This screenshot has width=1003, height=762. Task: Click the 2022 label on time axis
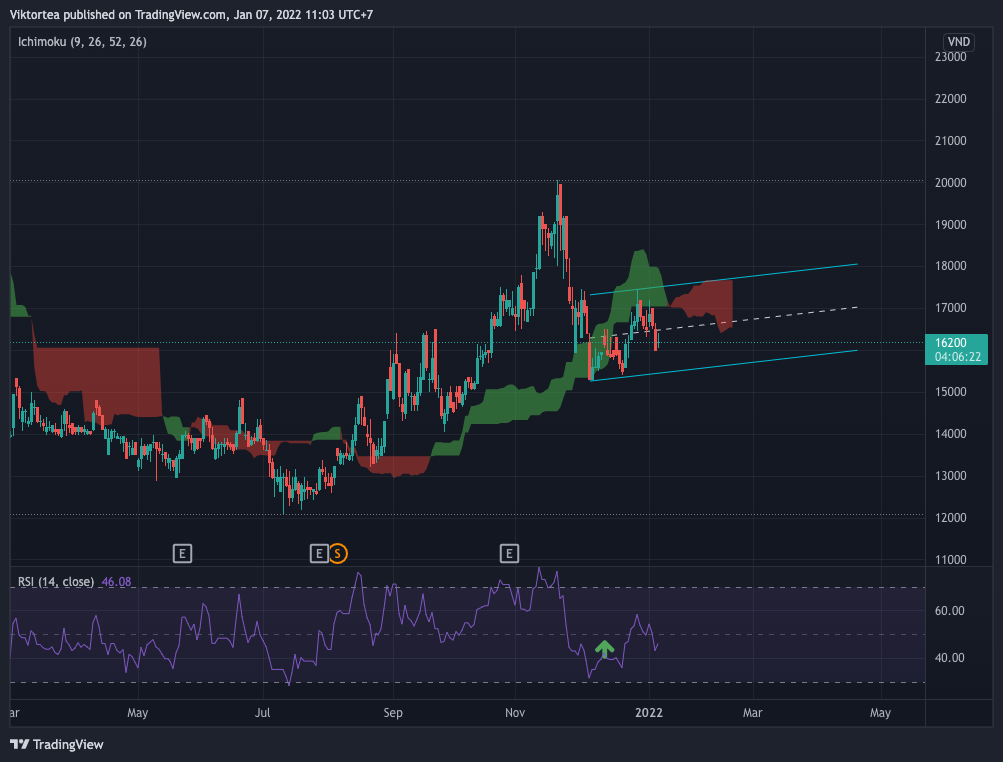point(649,713)
